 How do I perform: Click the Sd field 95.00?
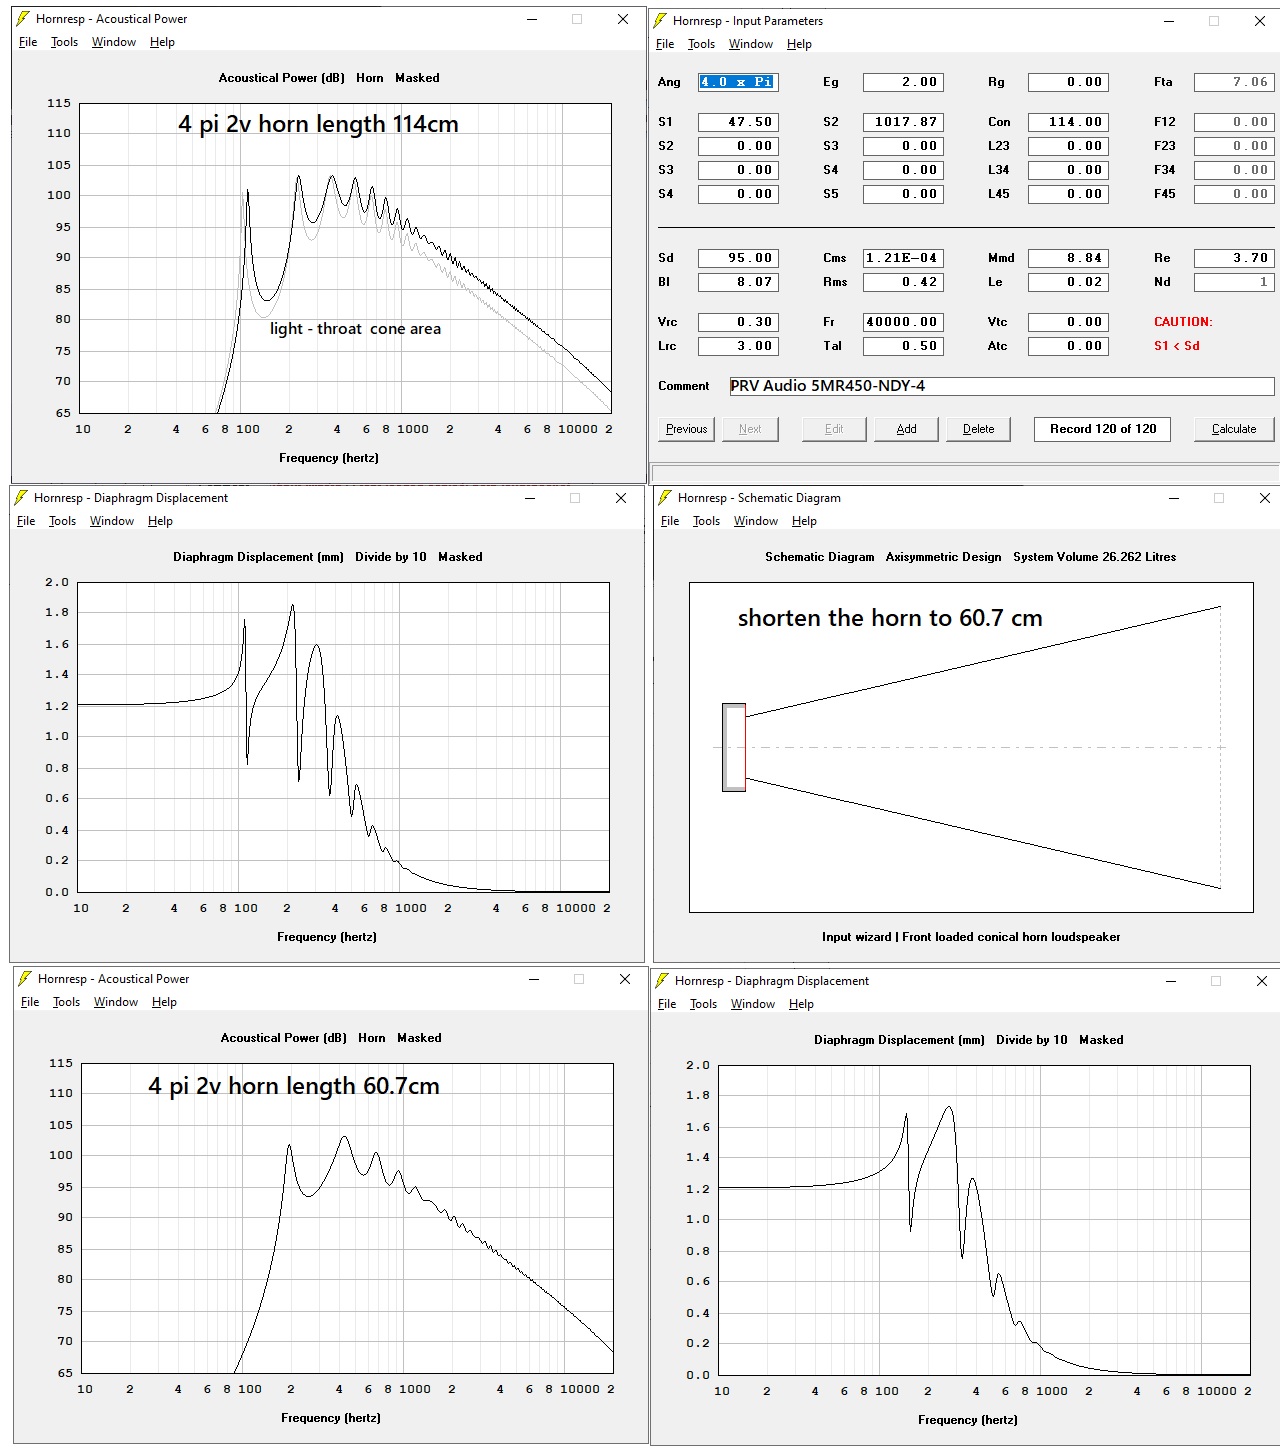click(x=738, y=258)
